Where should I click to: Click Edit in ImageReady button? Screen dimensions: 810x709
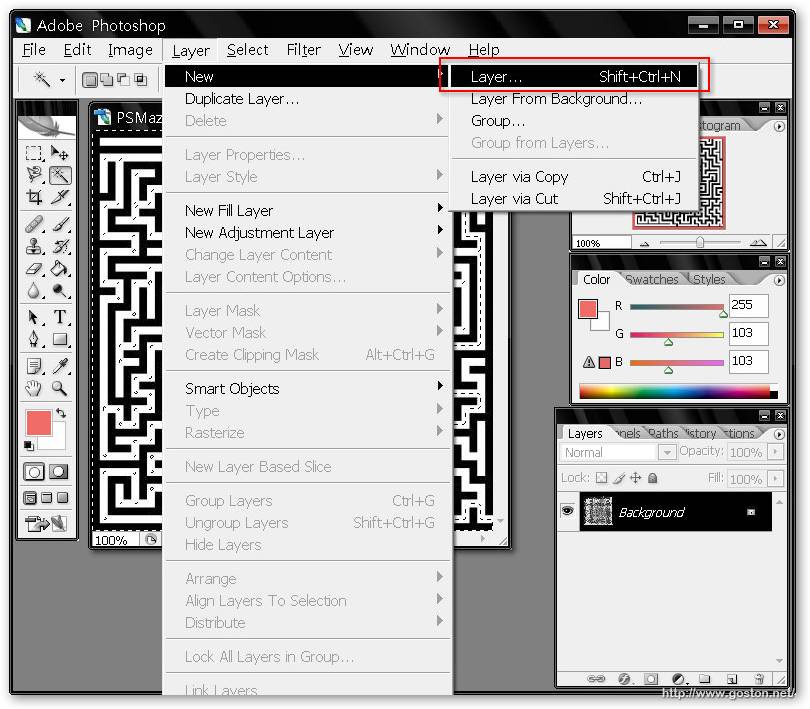(x=46, y=524)
